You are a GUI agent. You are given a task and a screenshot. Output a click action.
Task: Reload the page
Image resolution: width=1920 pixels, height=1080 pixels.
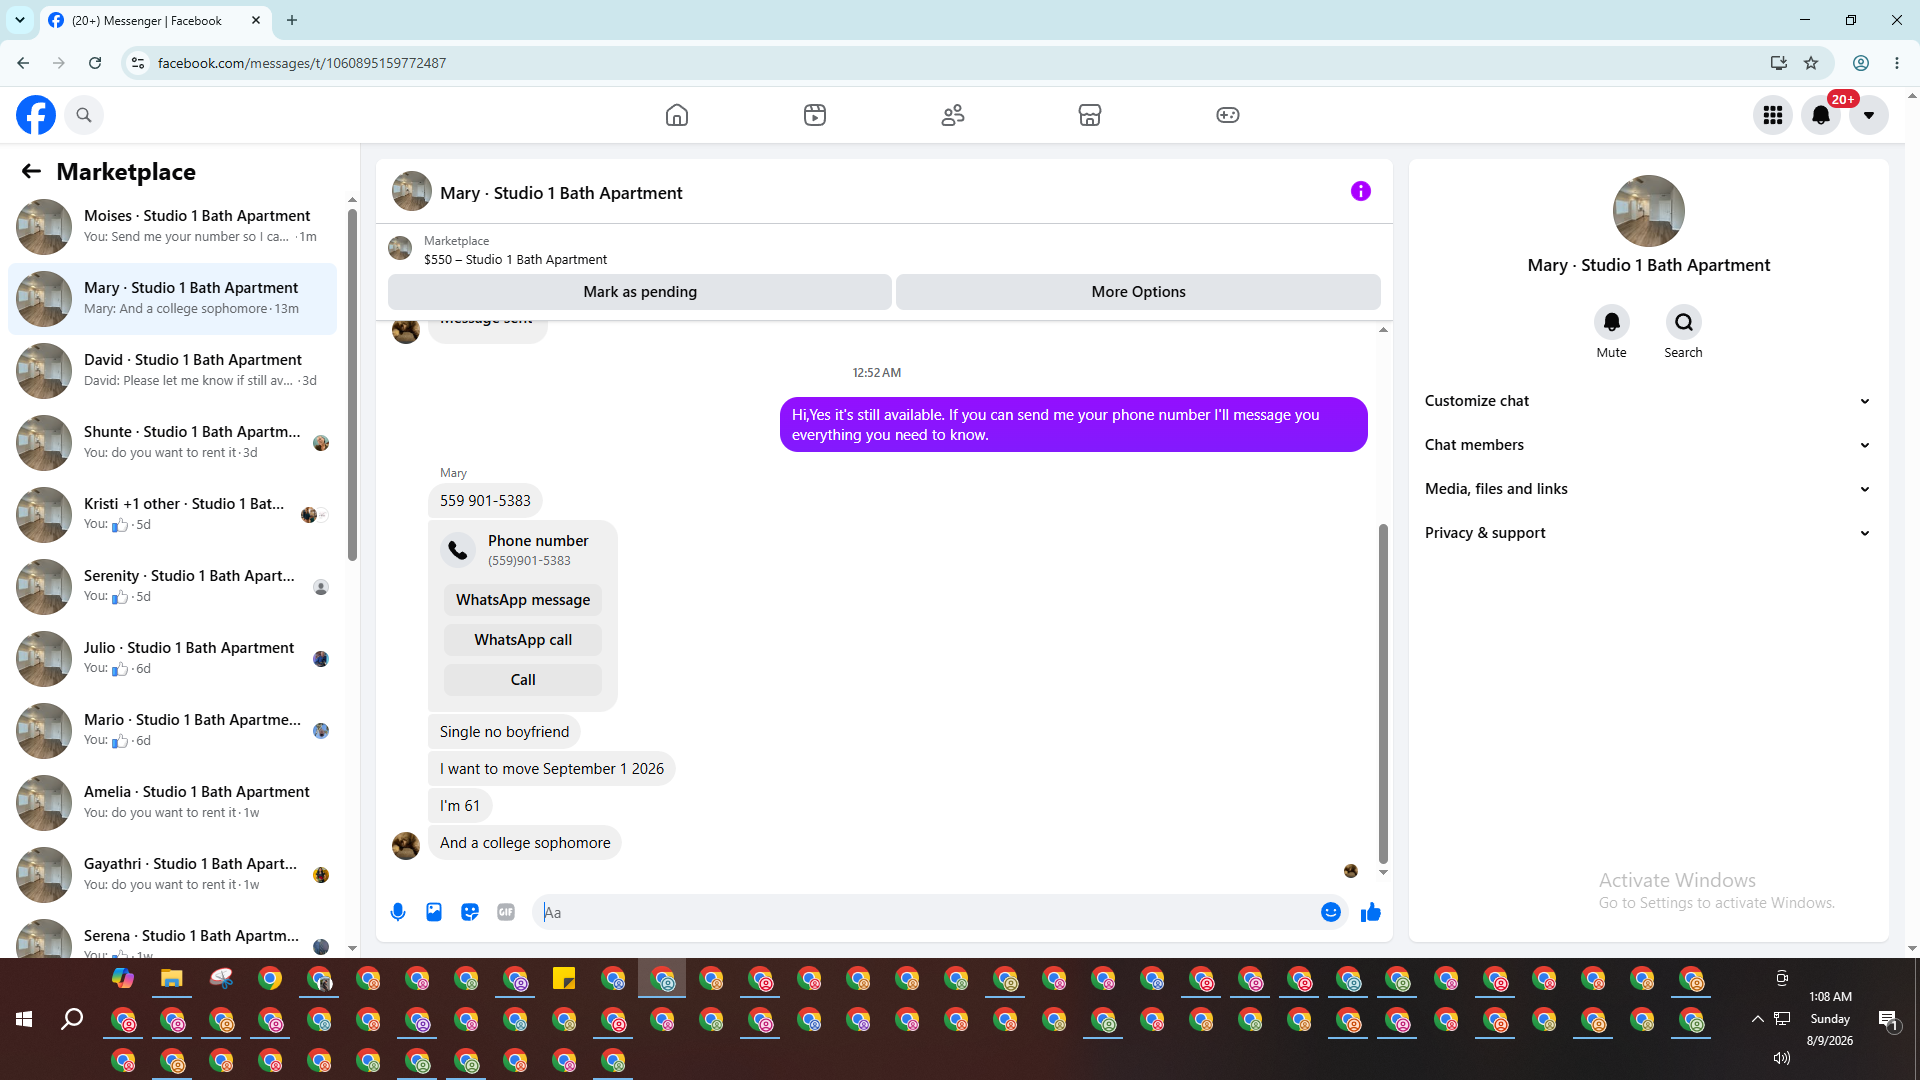tap(95, 63)
